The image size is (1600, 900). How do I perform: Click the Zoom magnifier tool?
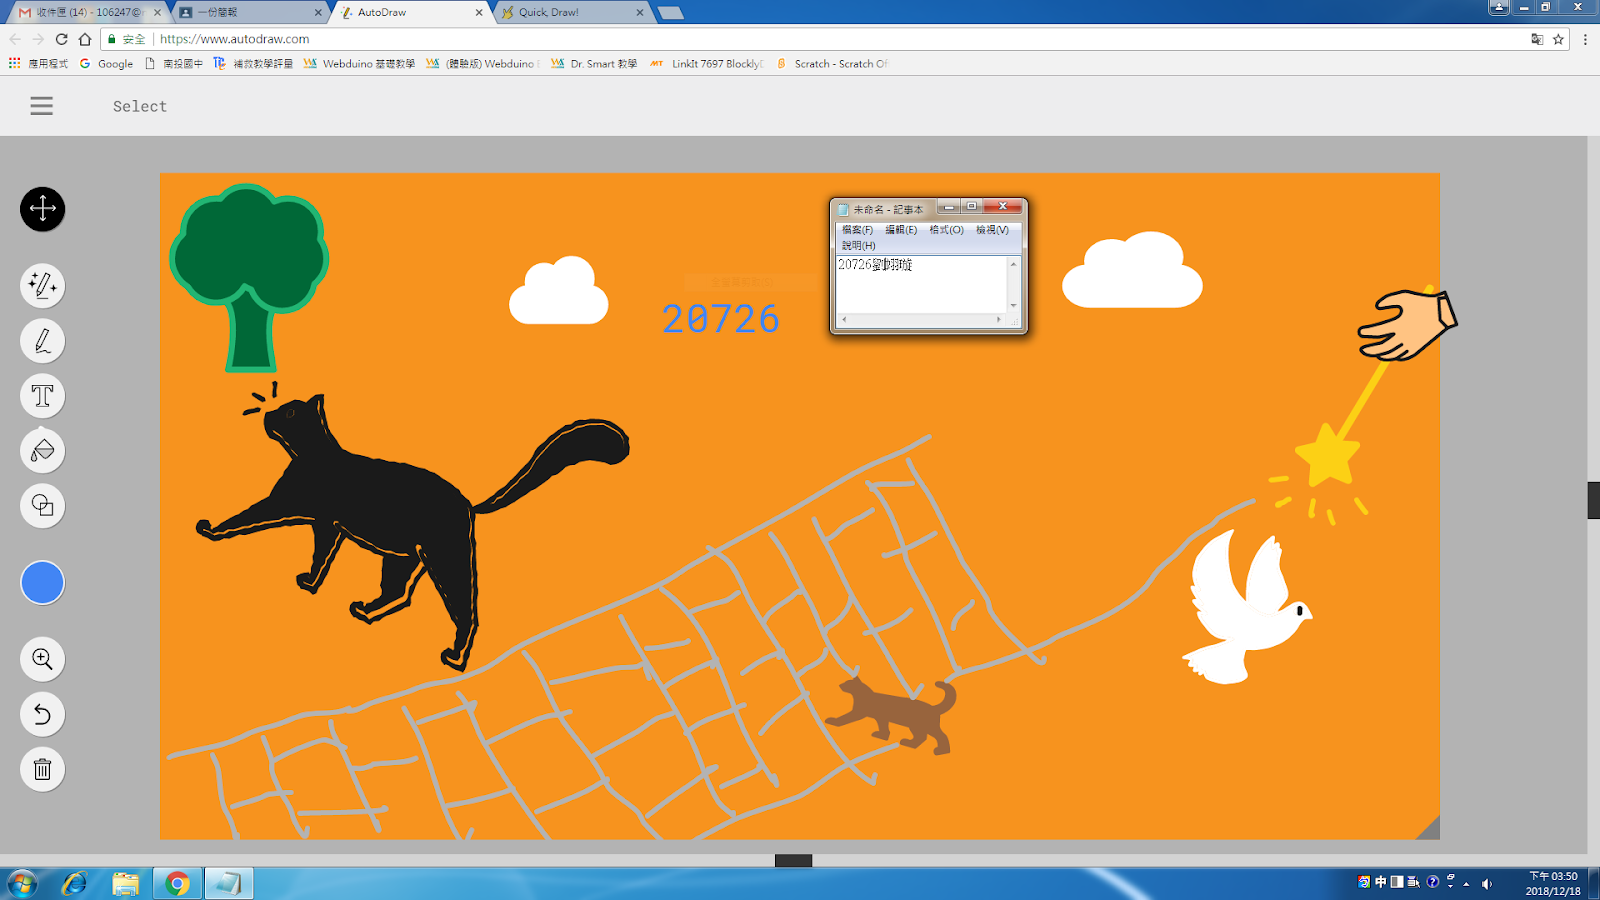pyautogui.click(x=43, y=659)
